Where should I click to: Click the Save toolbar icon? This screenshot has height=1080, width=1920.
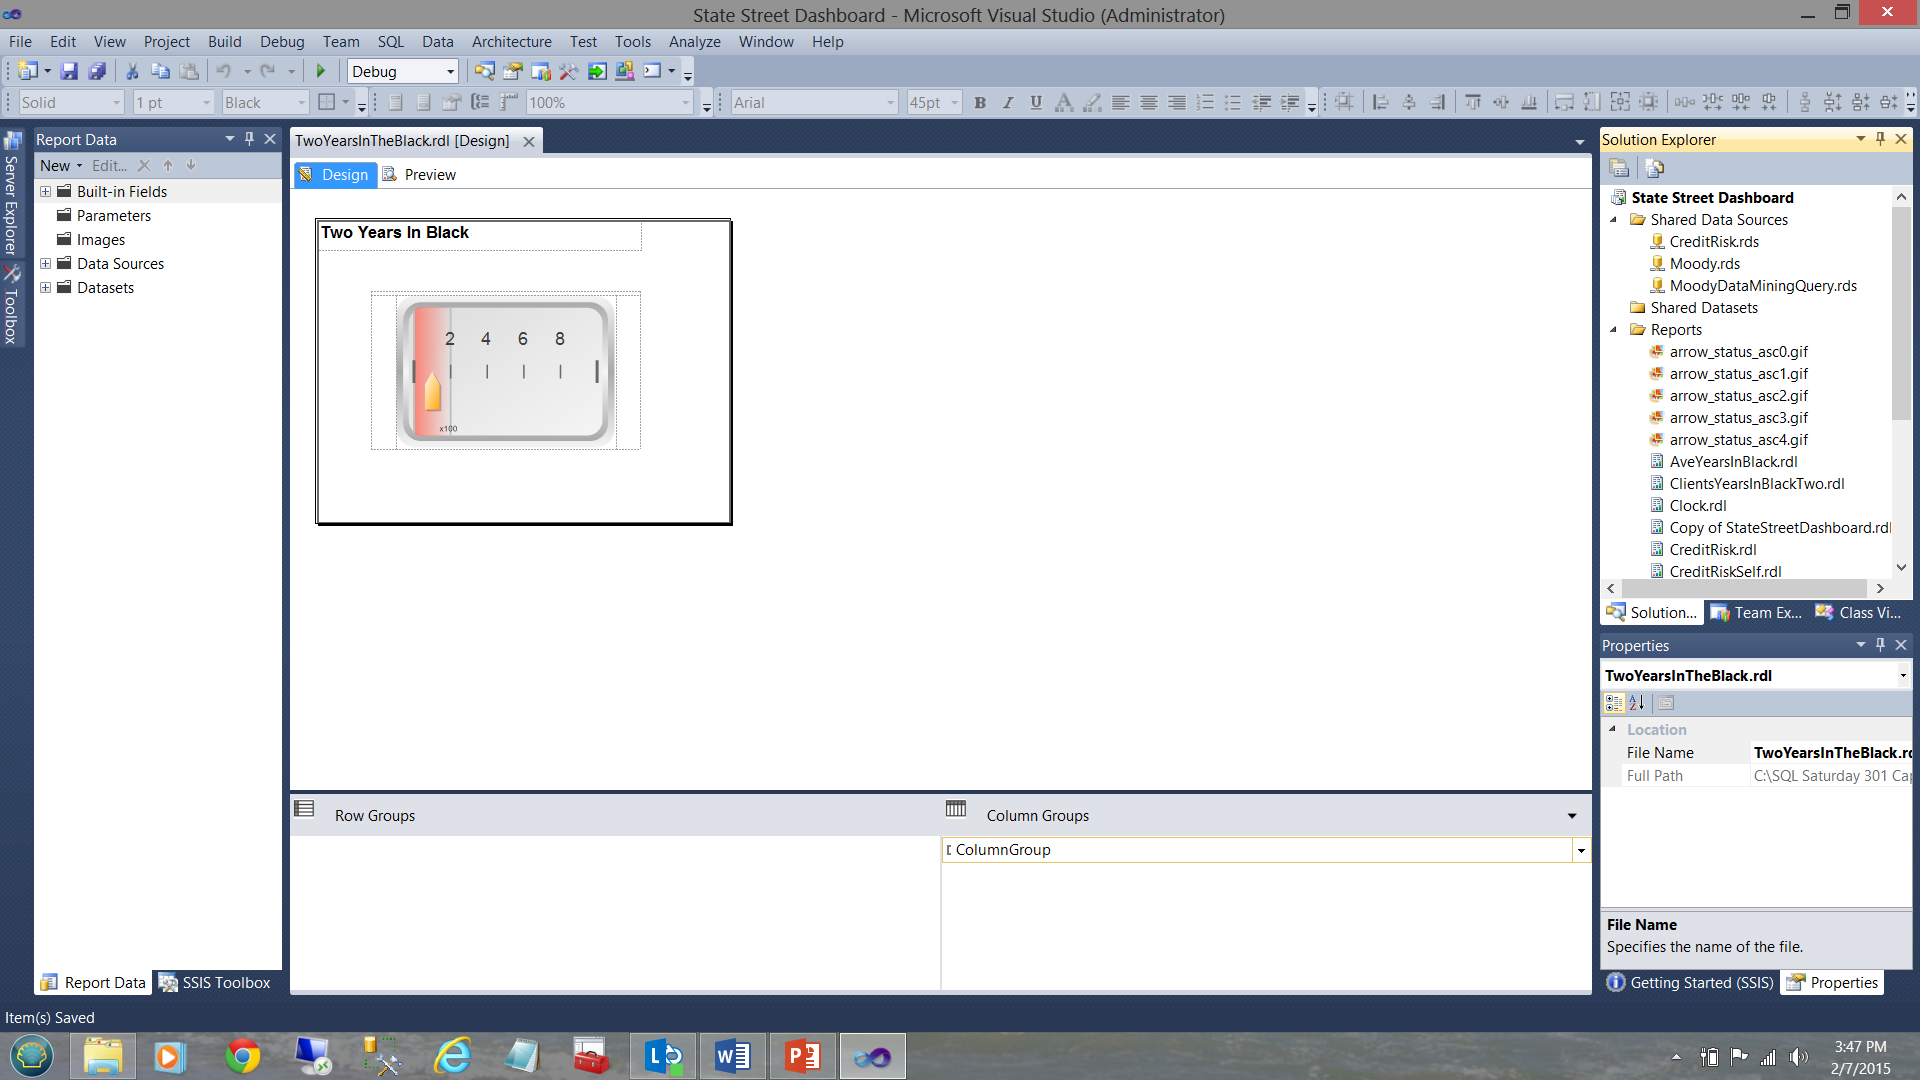(x=69, y=71)
